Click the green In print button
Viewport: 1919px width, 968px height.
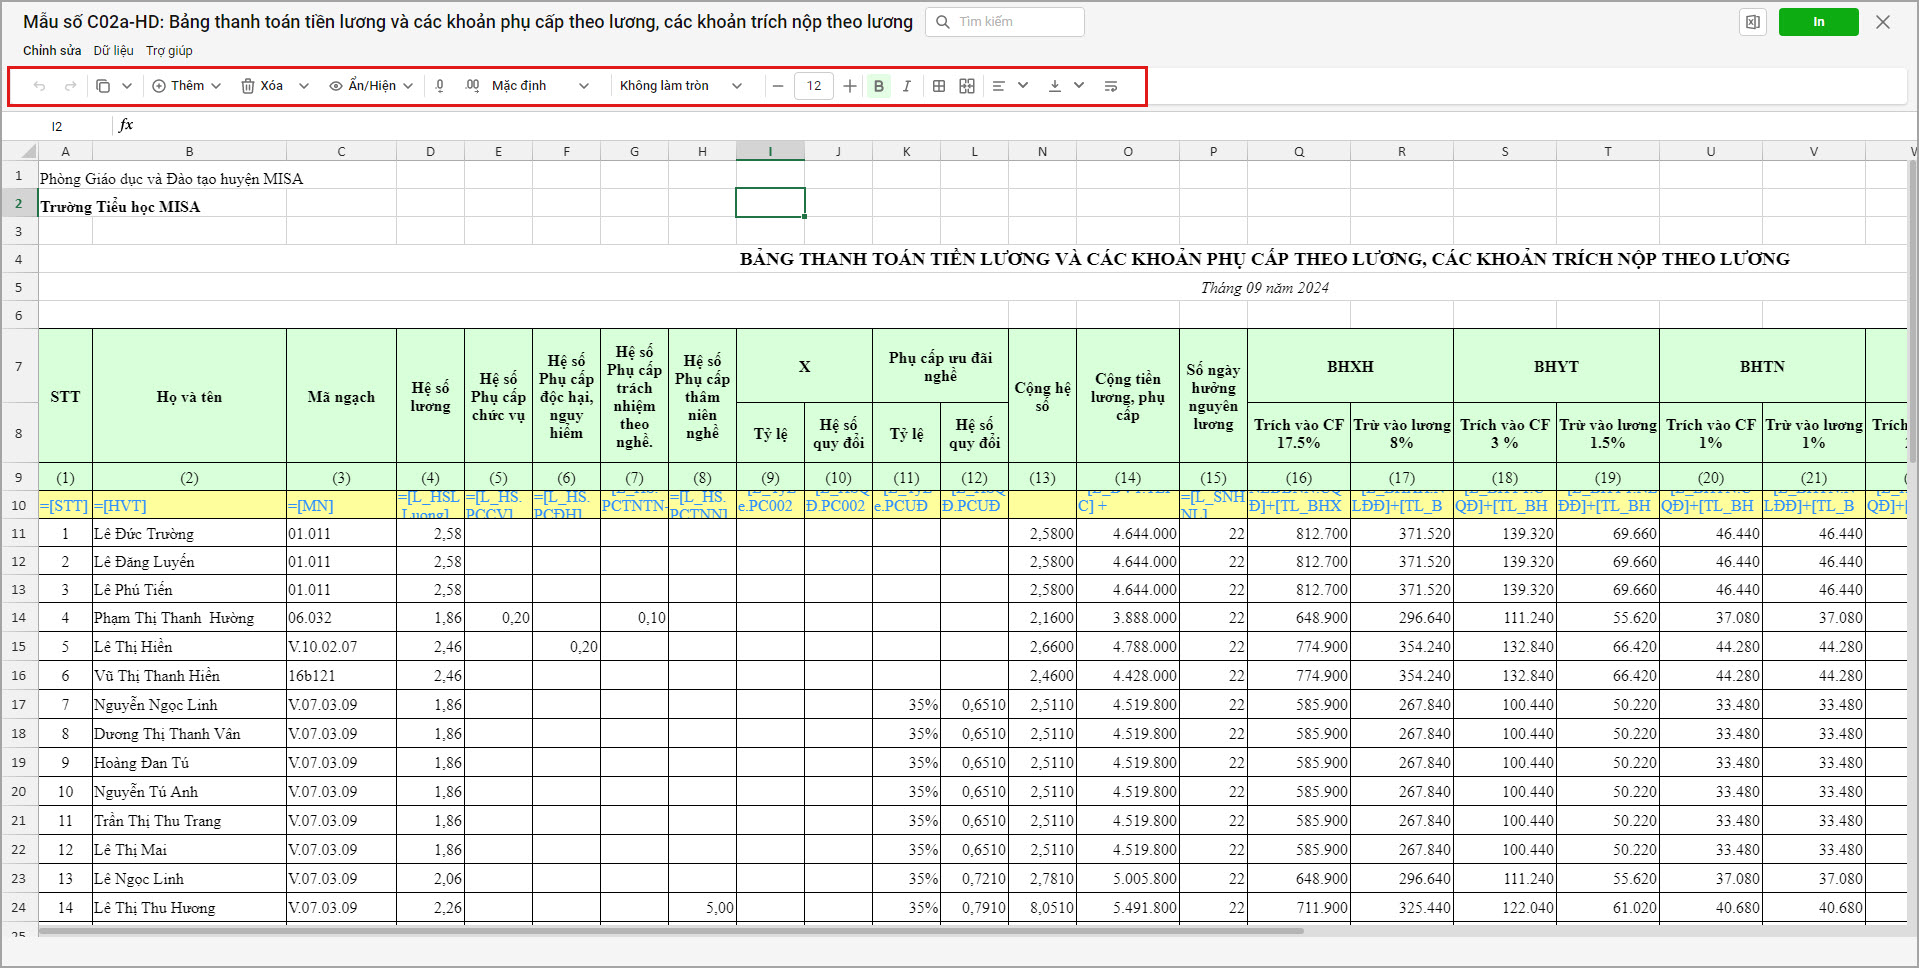[x=1818, y=22]
